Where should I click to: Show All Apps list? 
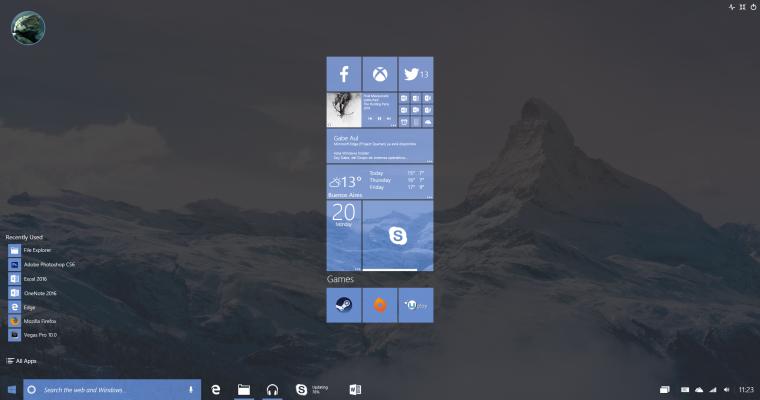22,361
